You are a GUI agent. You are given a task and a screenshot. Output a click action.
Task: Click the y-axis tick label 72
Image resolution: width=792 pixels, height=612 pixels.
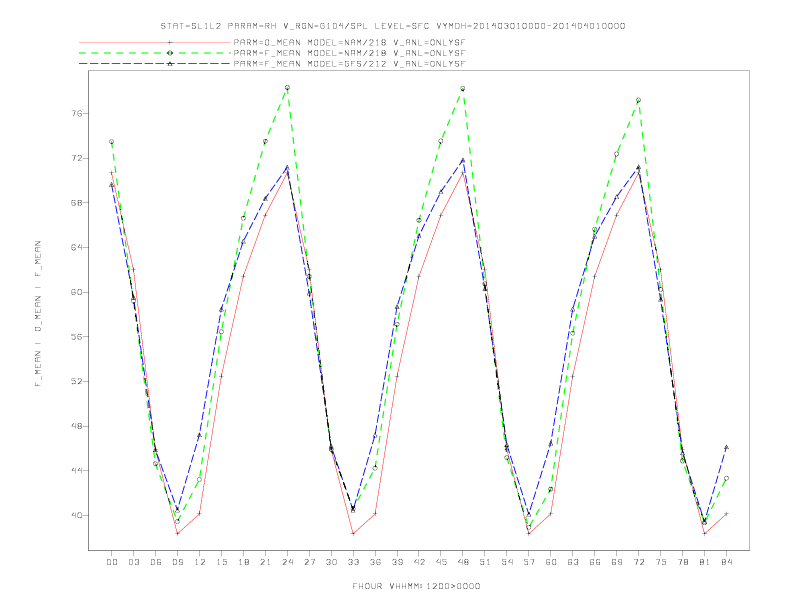tap(76, 158)
